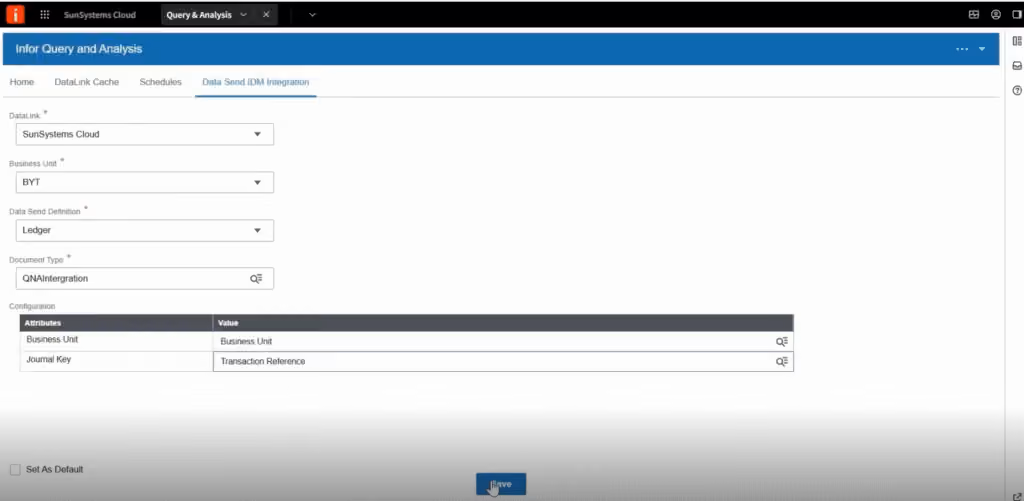Switch to the DataLink Cache tab
The image size is (1024, 501).
[87, 82]
